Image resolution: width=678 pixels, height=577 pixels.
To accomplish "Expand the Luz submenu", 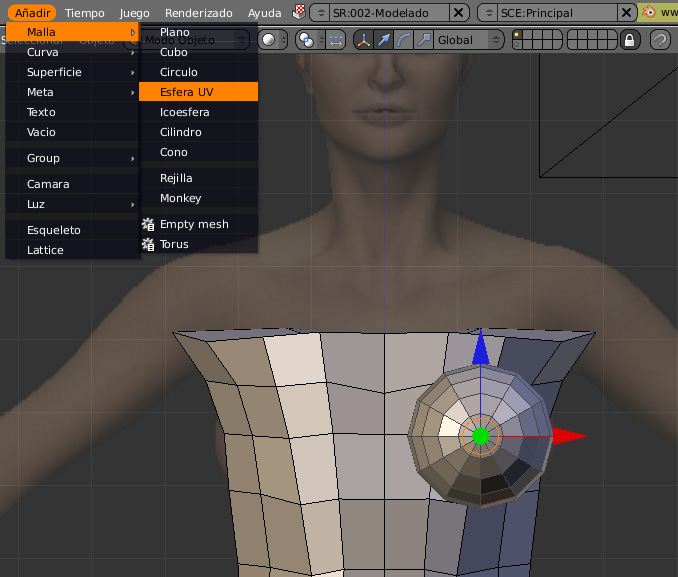I will coord(72,204).
